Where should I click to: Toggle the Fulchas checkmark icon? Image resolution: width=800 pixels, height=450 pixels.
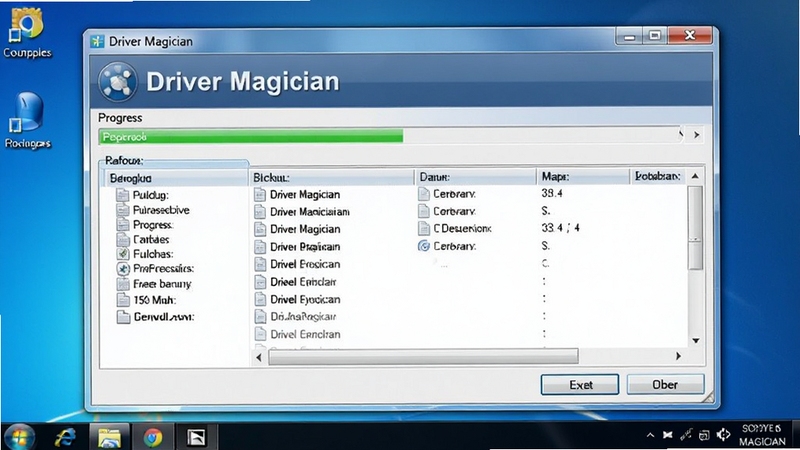(x=122, y=254)
